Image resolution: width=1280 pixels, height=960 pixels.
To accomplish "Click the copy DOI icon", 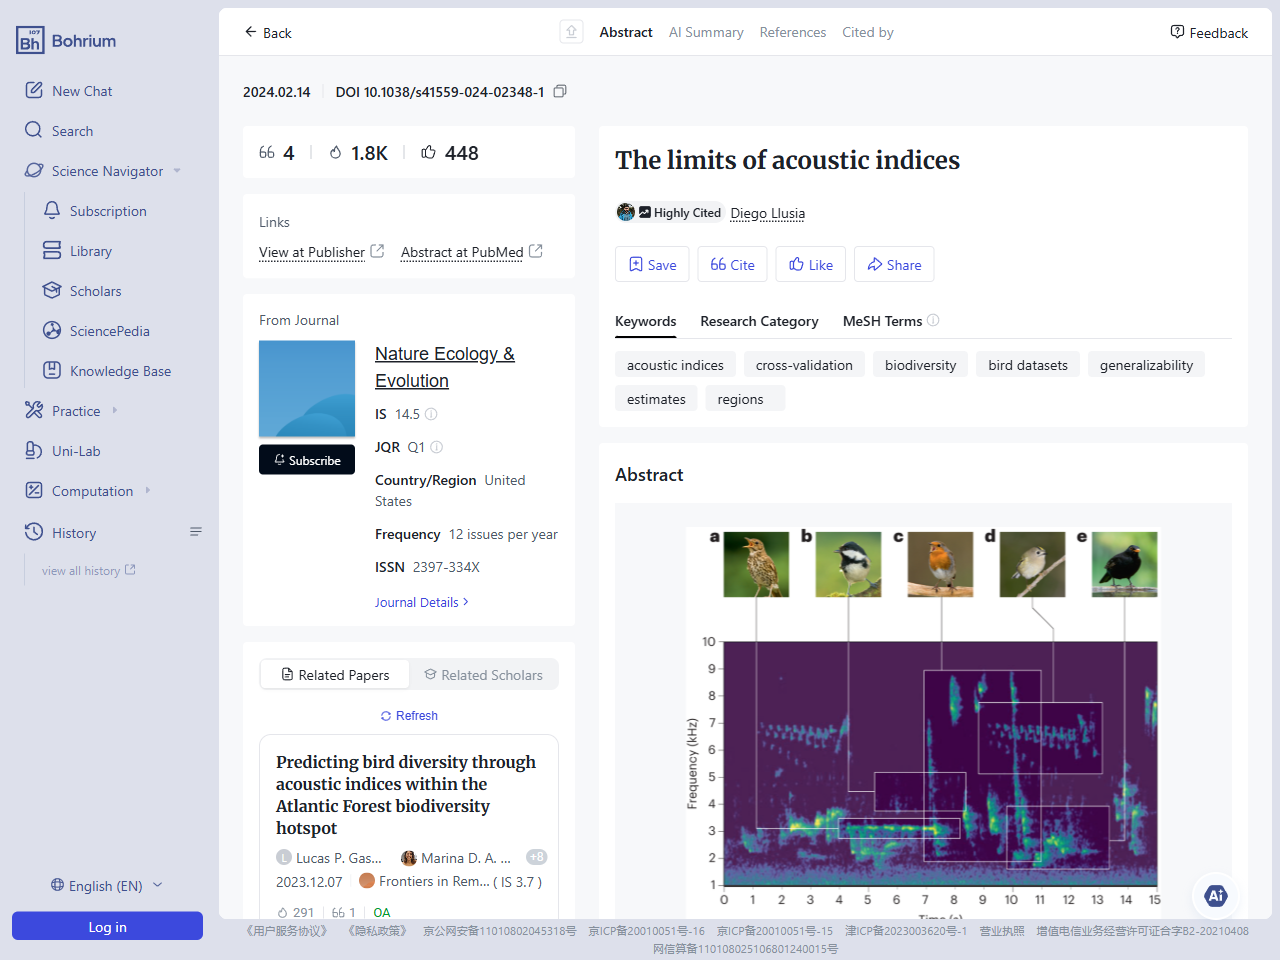I will tap(559, 90).
